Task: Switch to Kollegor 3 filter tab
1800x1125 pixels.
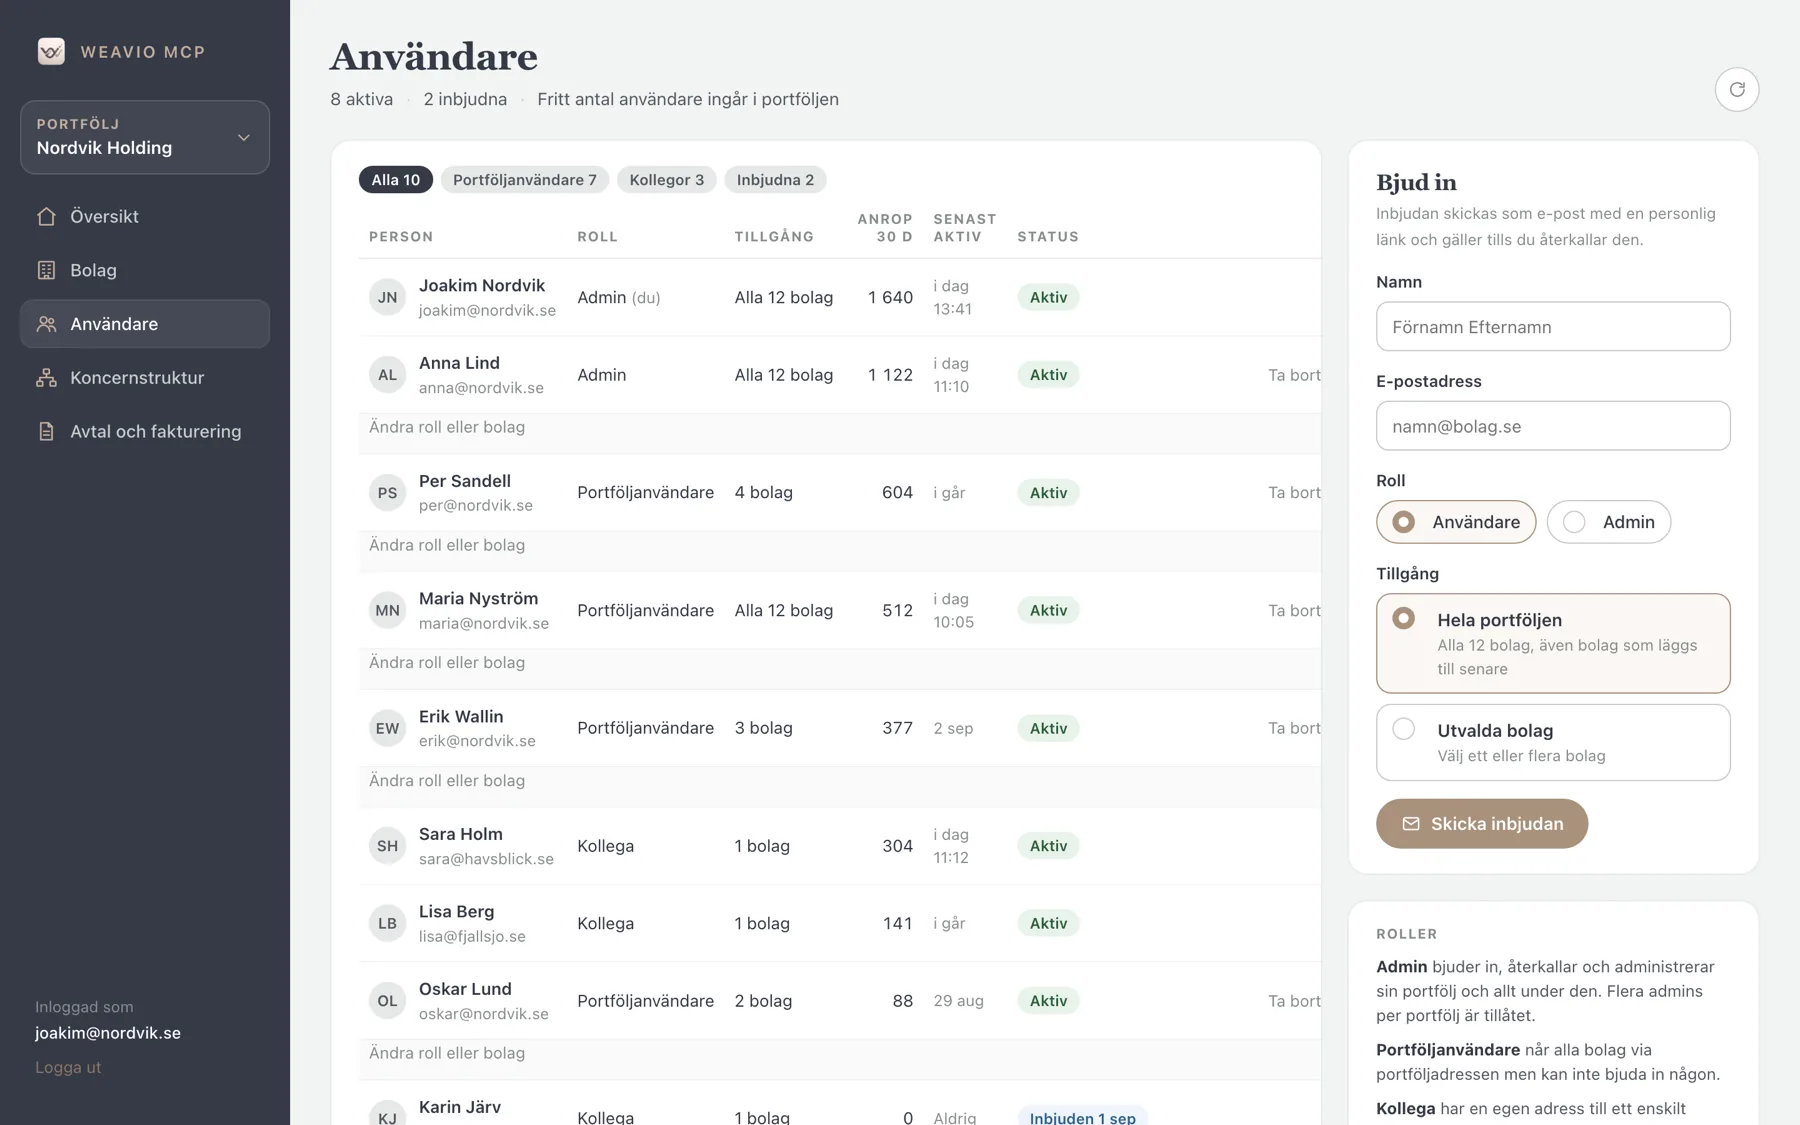Action: (667, 180)
